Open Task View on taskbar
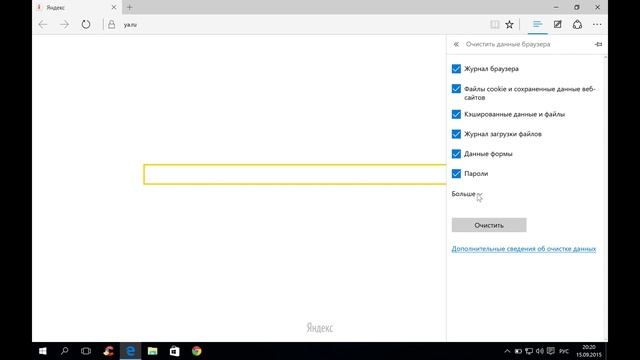 86,351
